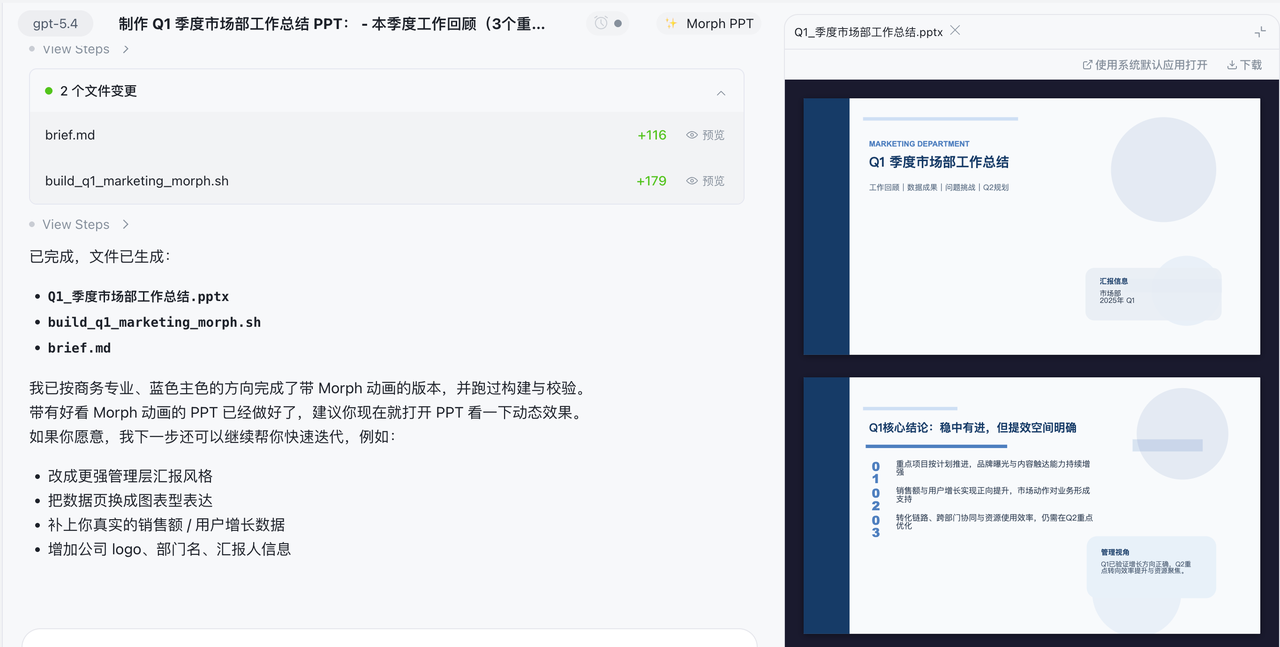Viewport: 1280px width, 647px height.
Task: Select the Morph PPT skill chip
Action: (x=709, y=23)
